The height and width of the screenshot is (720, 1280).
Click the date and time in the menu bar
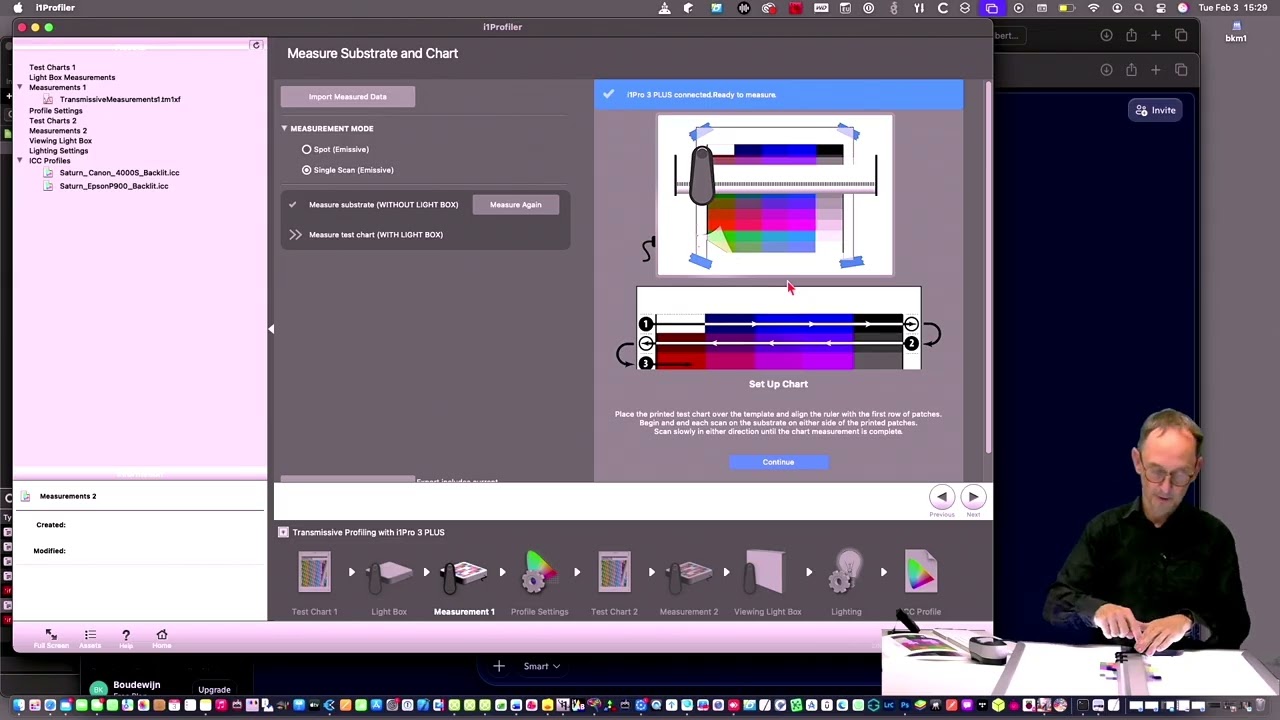pyautogui.click(x=1232, y=8)
